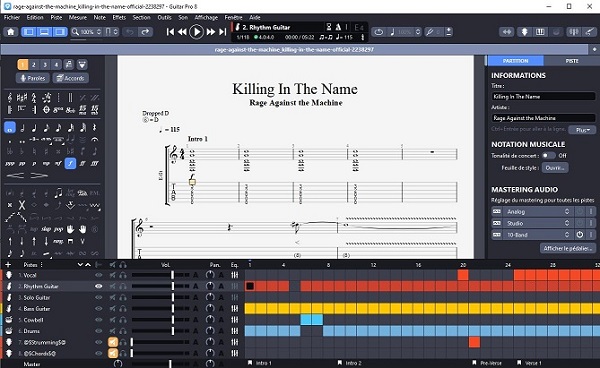Insert the treble clef icon in the palette

click(x=10, y=98)
